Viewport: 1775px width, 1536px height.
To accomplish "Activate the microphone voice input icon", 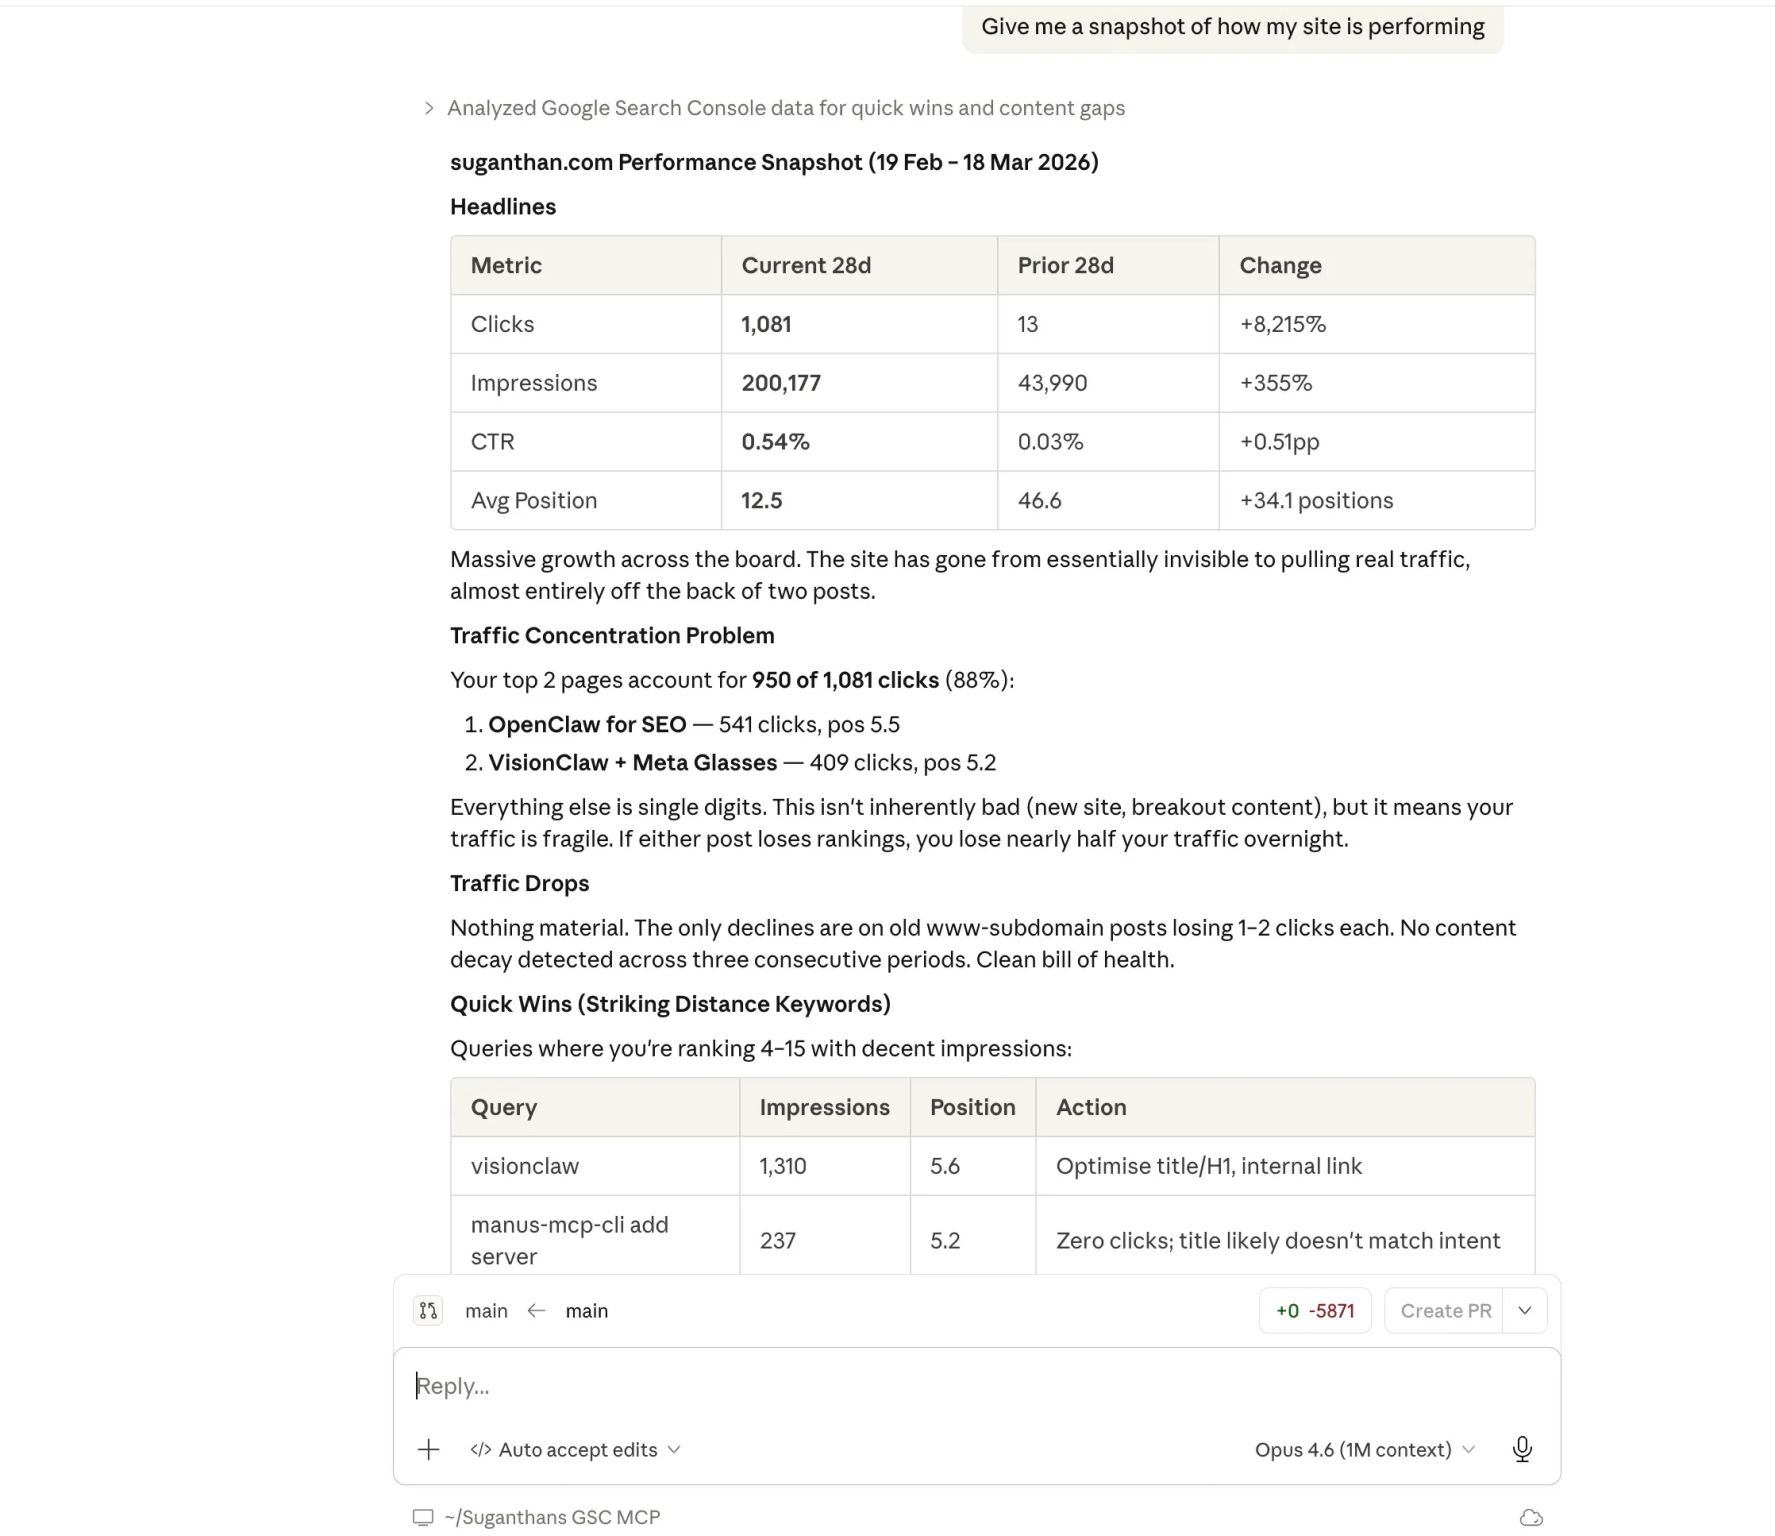I will pyautogui.click(x=1522, y=1449).
